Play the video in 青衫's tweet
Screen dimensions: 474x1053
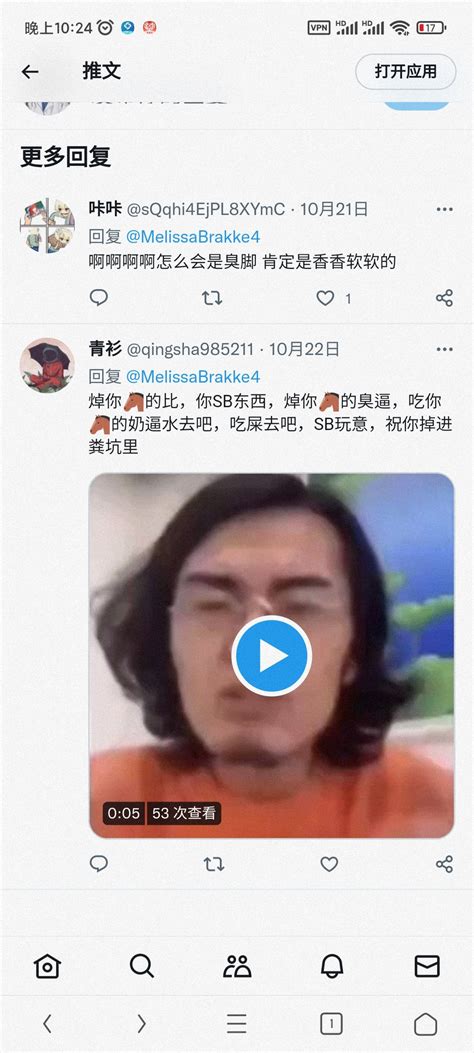(271, 655)
